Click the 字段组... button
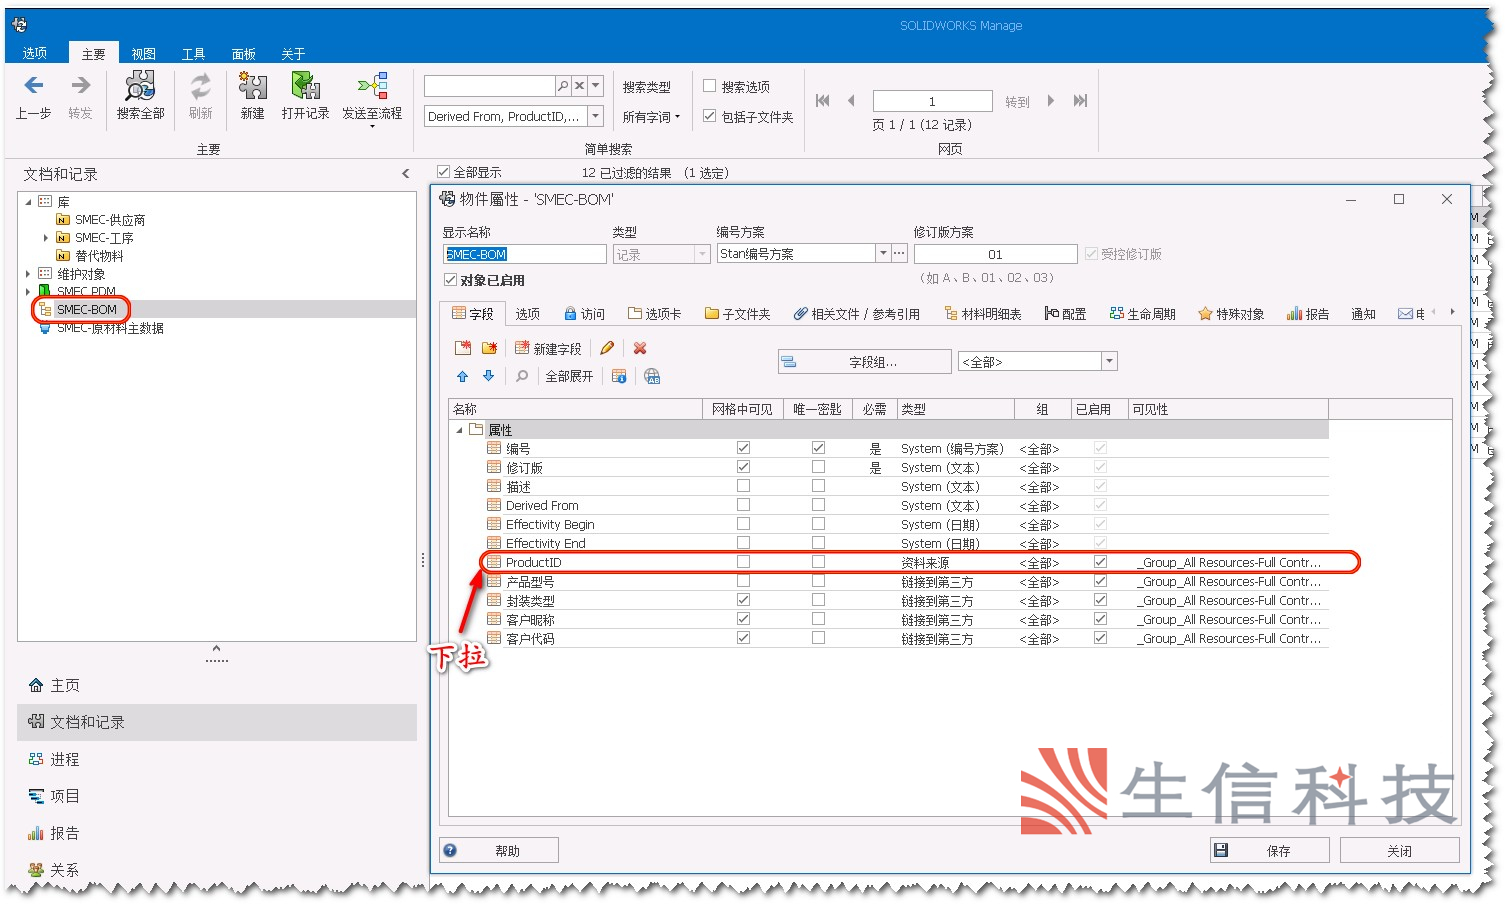The height and width of the screenshot is (904, 1505). tap(865, 361)
